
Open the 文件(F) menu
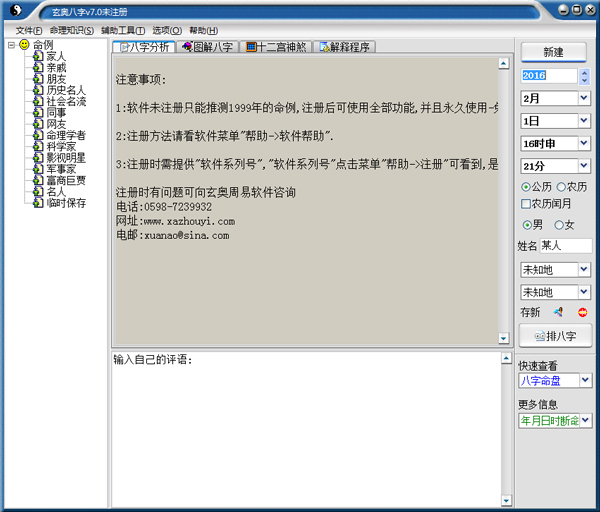[29, 31]
